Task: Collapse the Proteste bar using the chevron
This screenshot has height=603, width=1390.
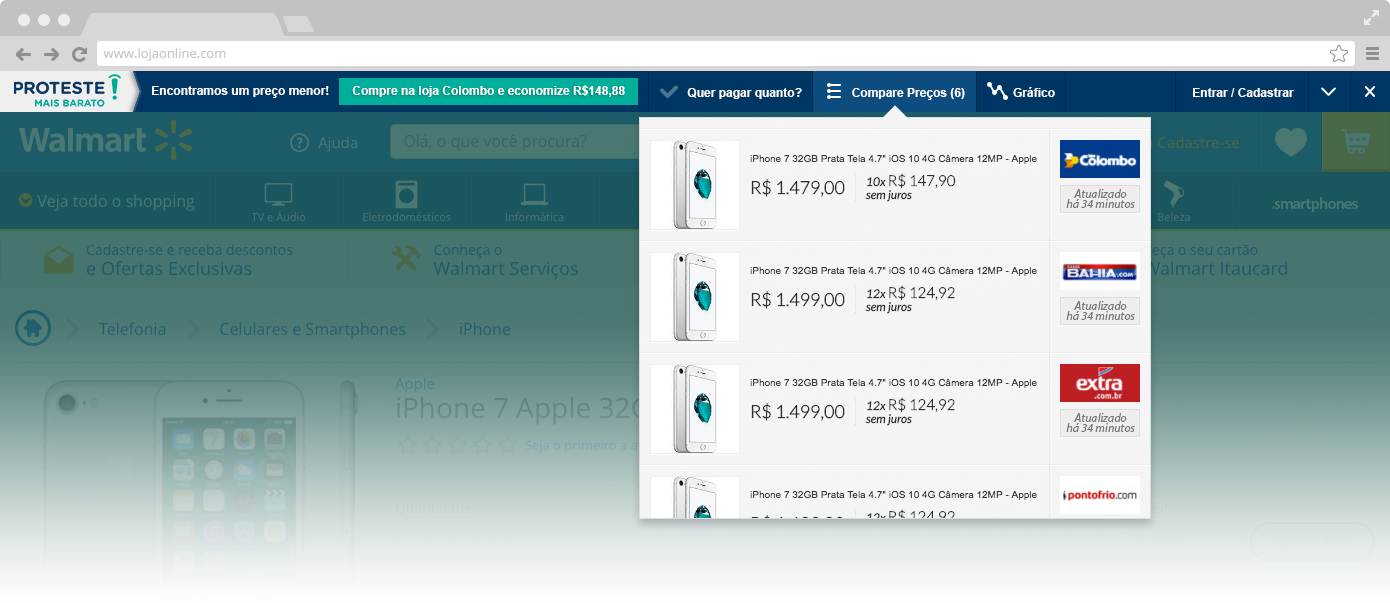Action: pos(1328,92)
